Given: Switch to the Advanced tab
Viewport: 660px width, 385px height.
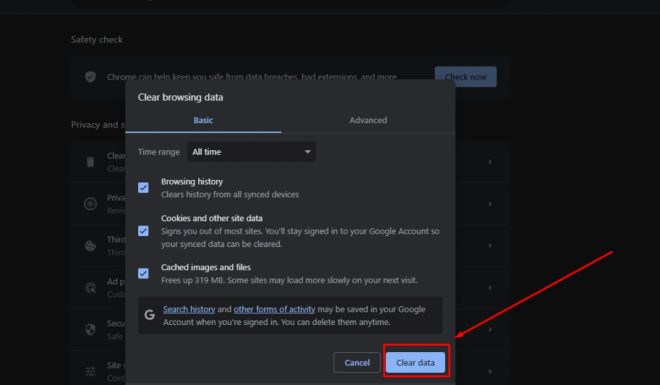Looking at the screenshot, I should [x=368, y=120].
